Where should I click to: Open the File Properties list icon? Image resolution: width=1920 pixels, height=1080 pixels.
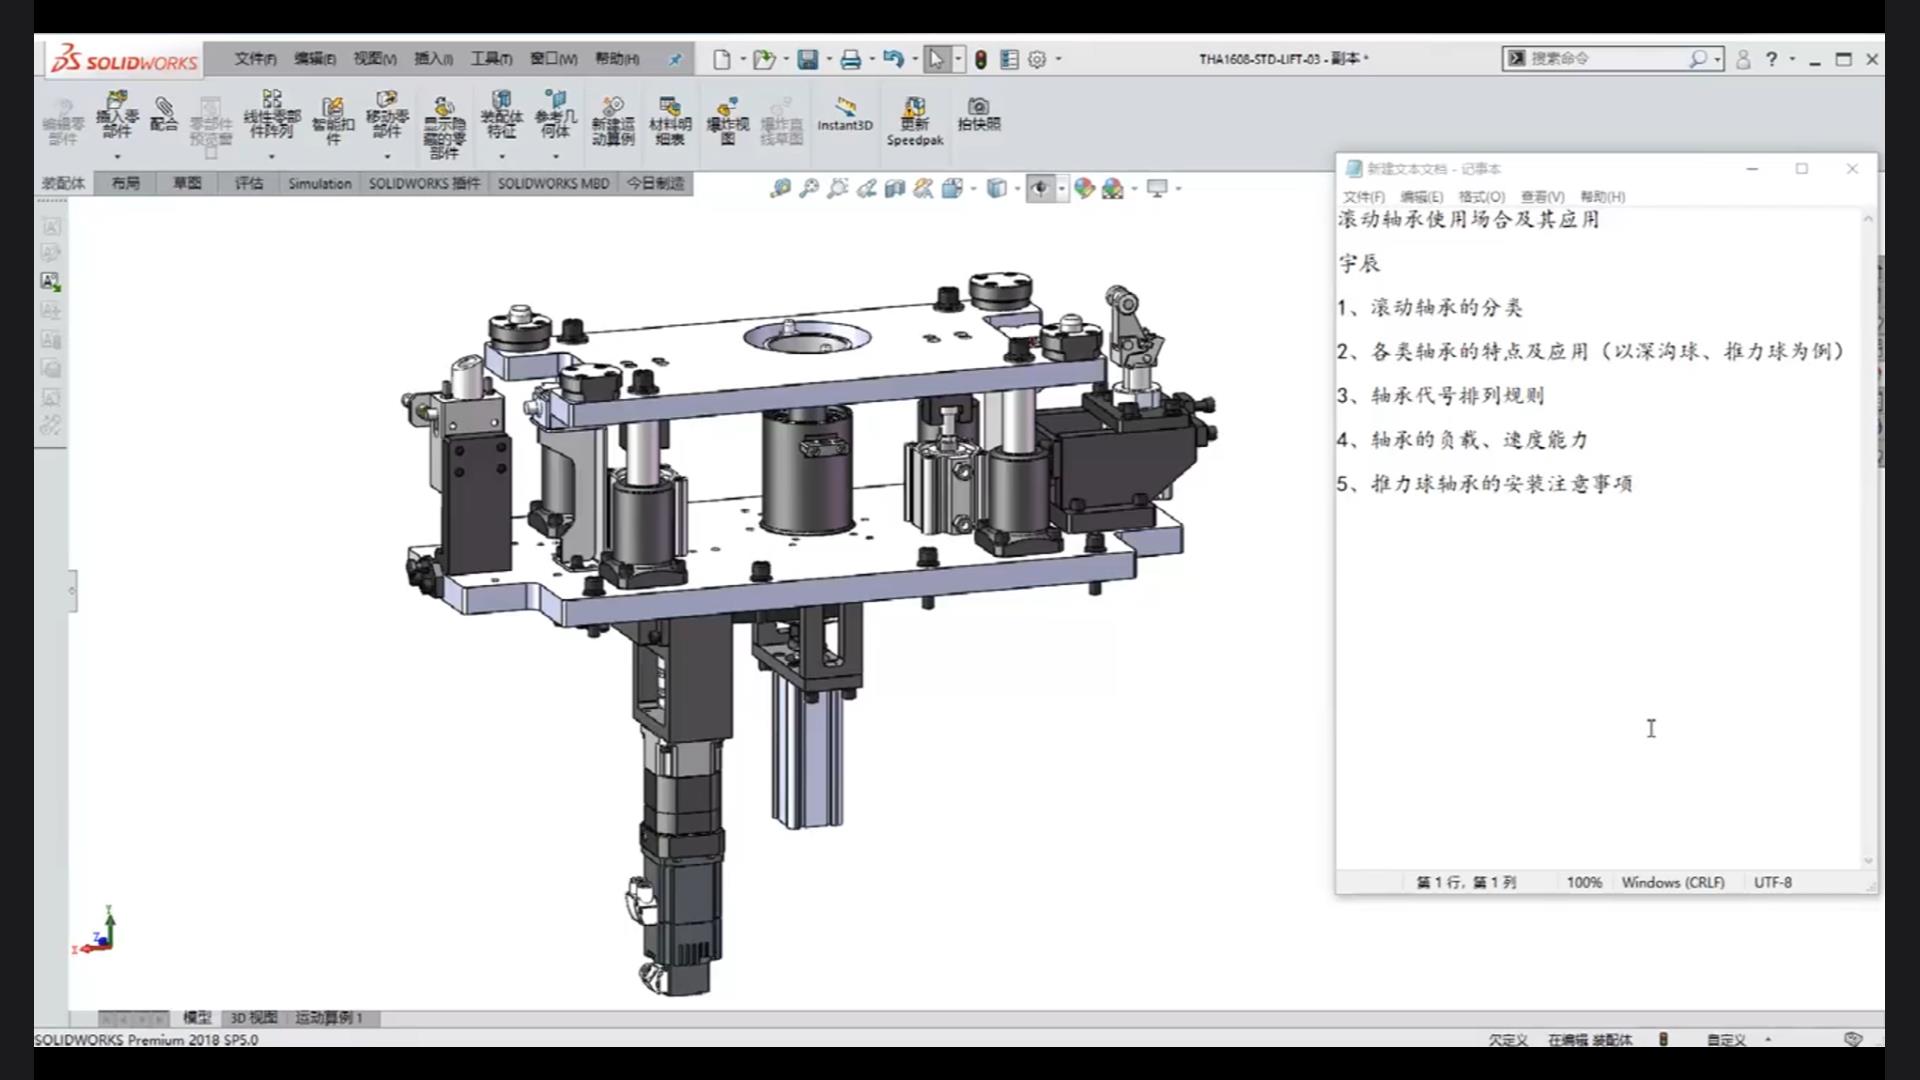(1009, 59)
